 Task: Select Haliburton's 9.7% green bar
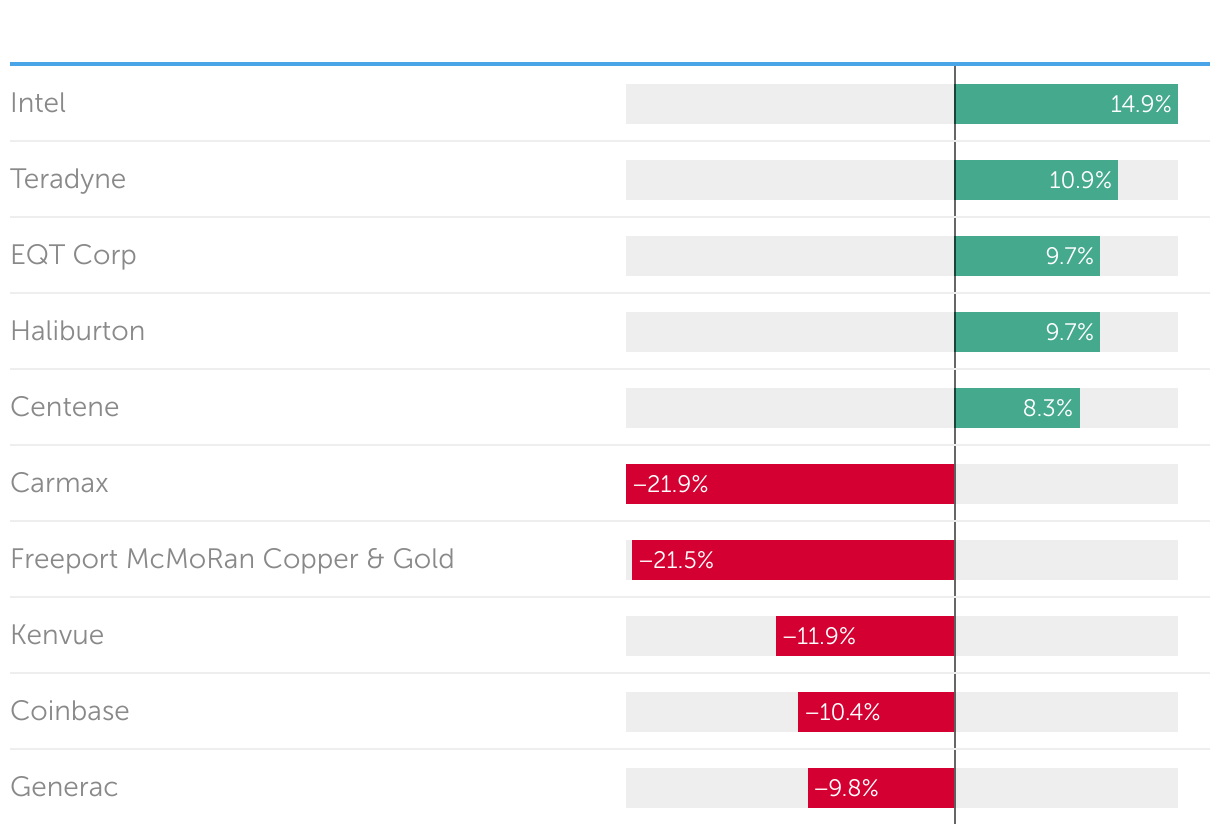tap(1027, 332)
